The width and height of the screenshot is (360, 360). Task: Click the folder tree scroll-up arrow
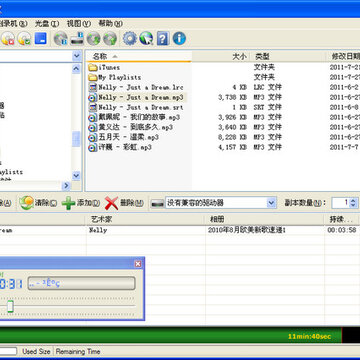click(76, 69)
